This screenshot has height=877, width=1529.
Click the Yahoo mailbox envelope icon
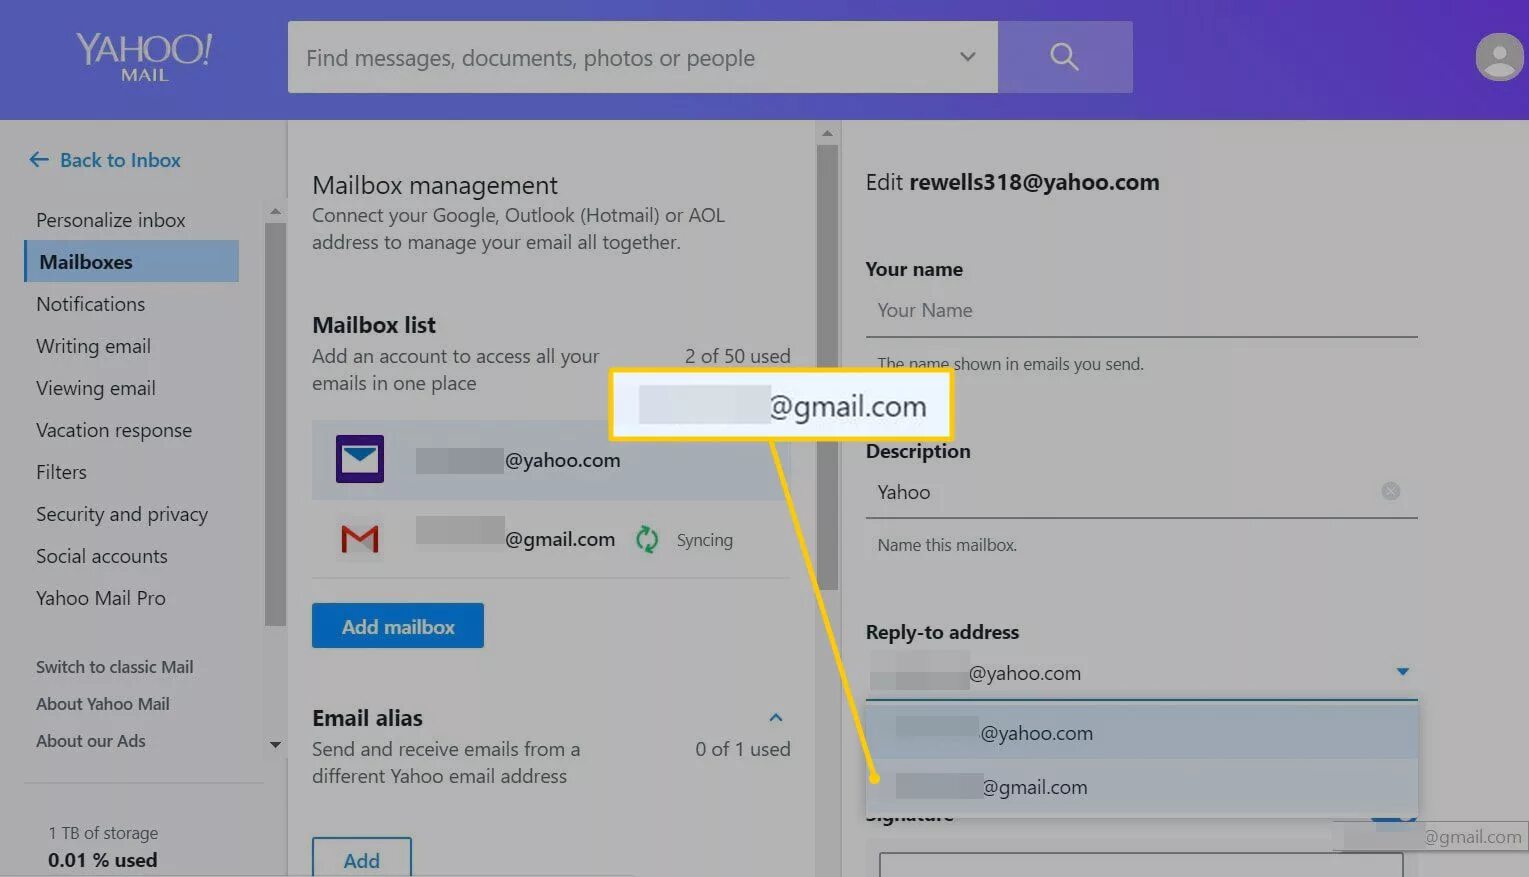(360, 459)
